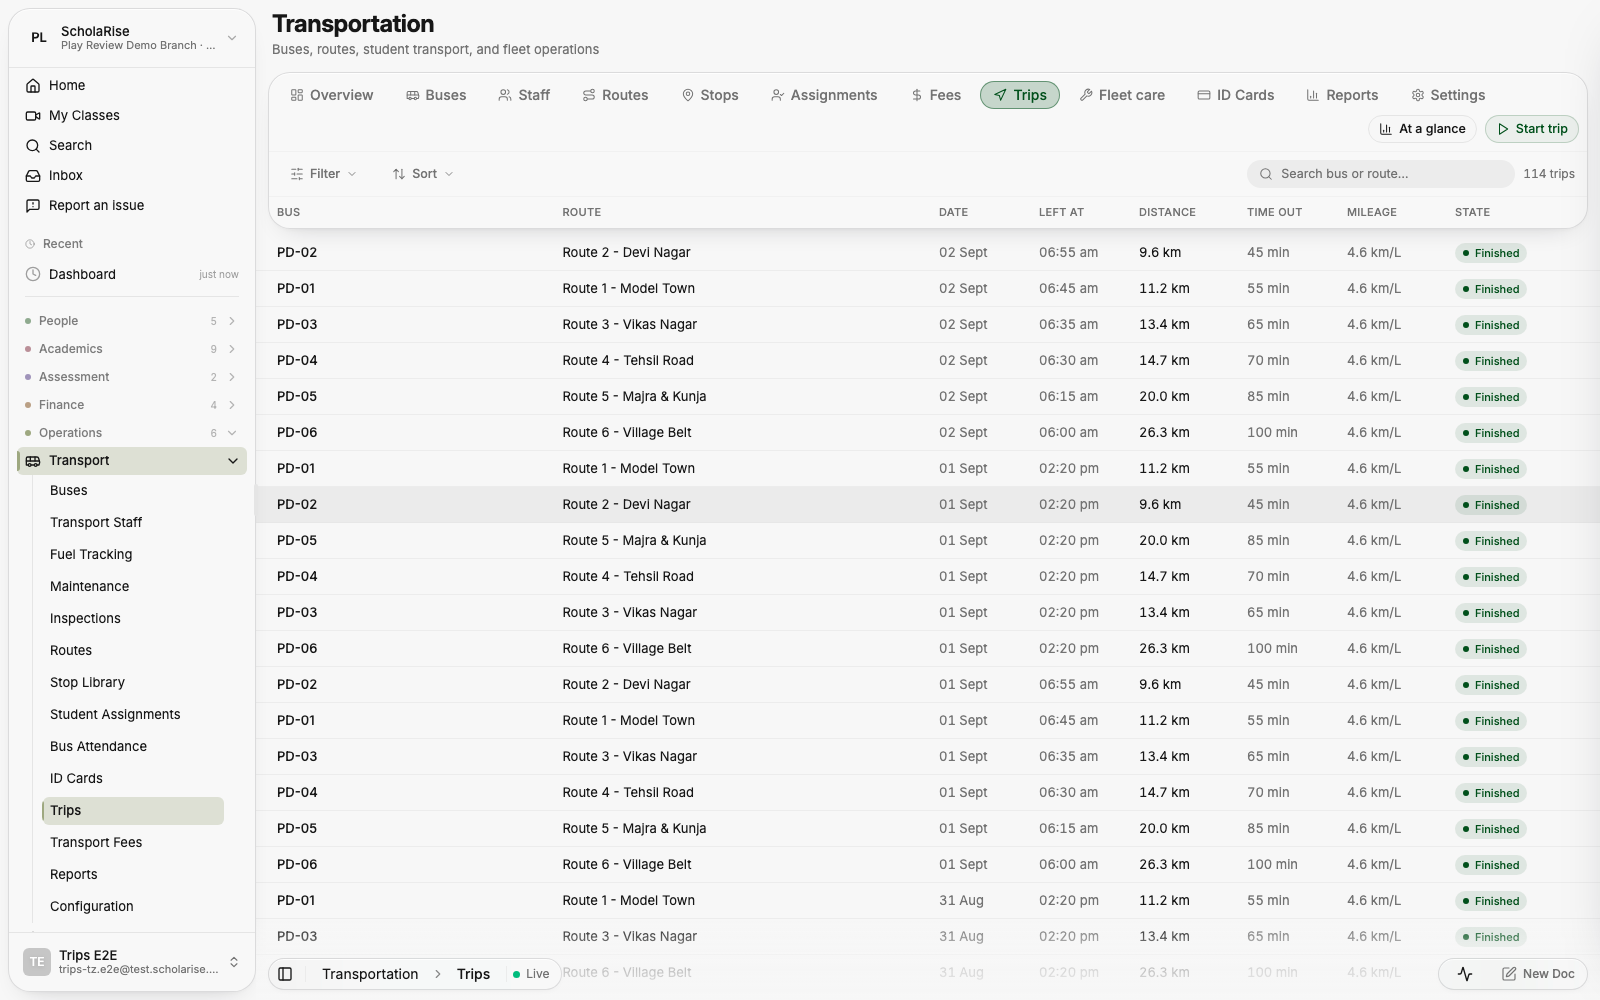Expand the People section chevron
The width and height of the screenshot is (1600, 1000).
[232, 321]
